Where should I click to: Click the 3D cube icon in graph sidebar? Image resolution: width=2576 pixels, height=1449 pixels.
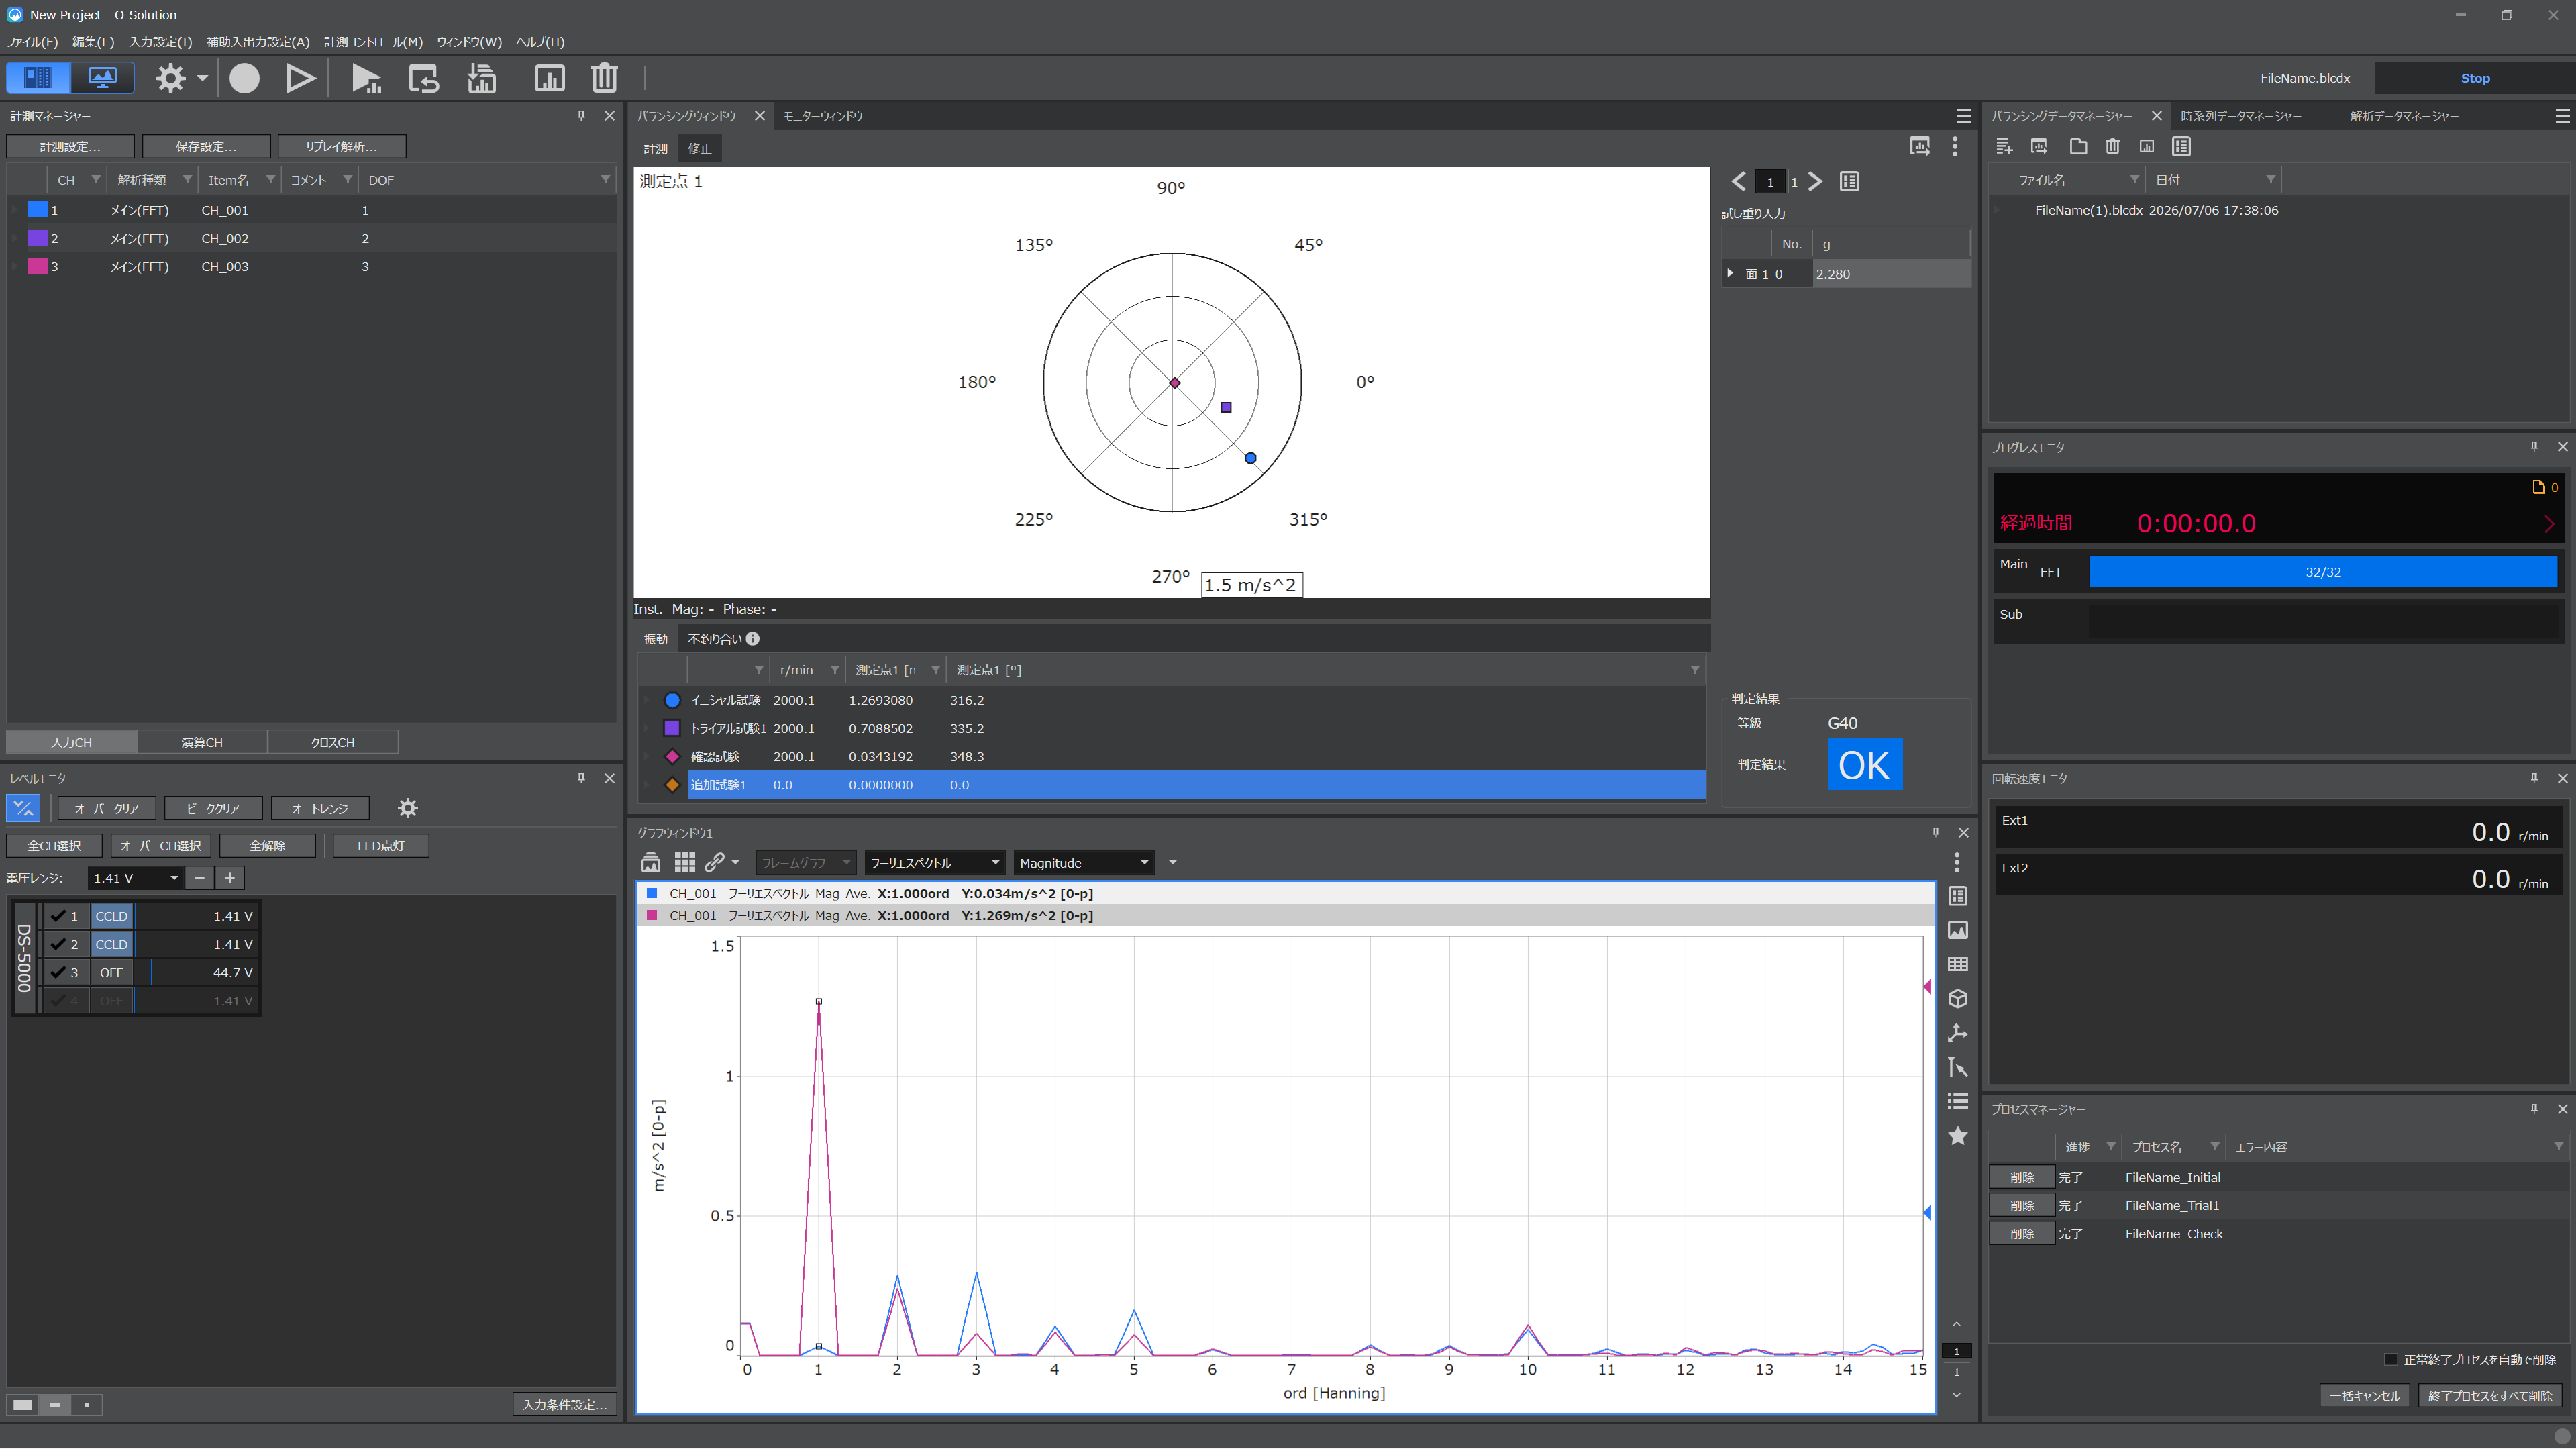[1958, 999]
